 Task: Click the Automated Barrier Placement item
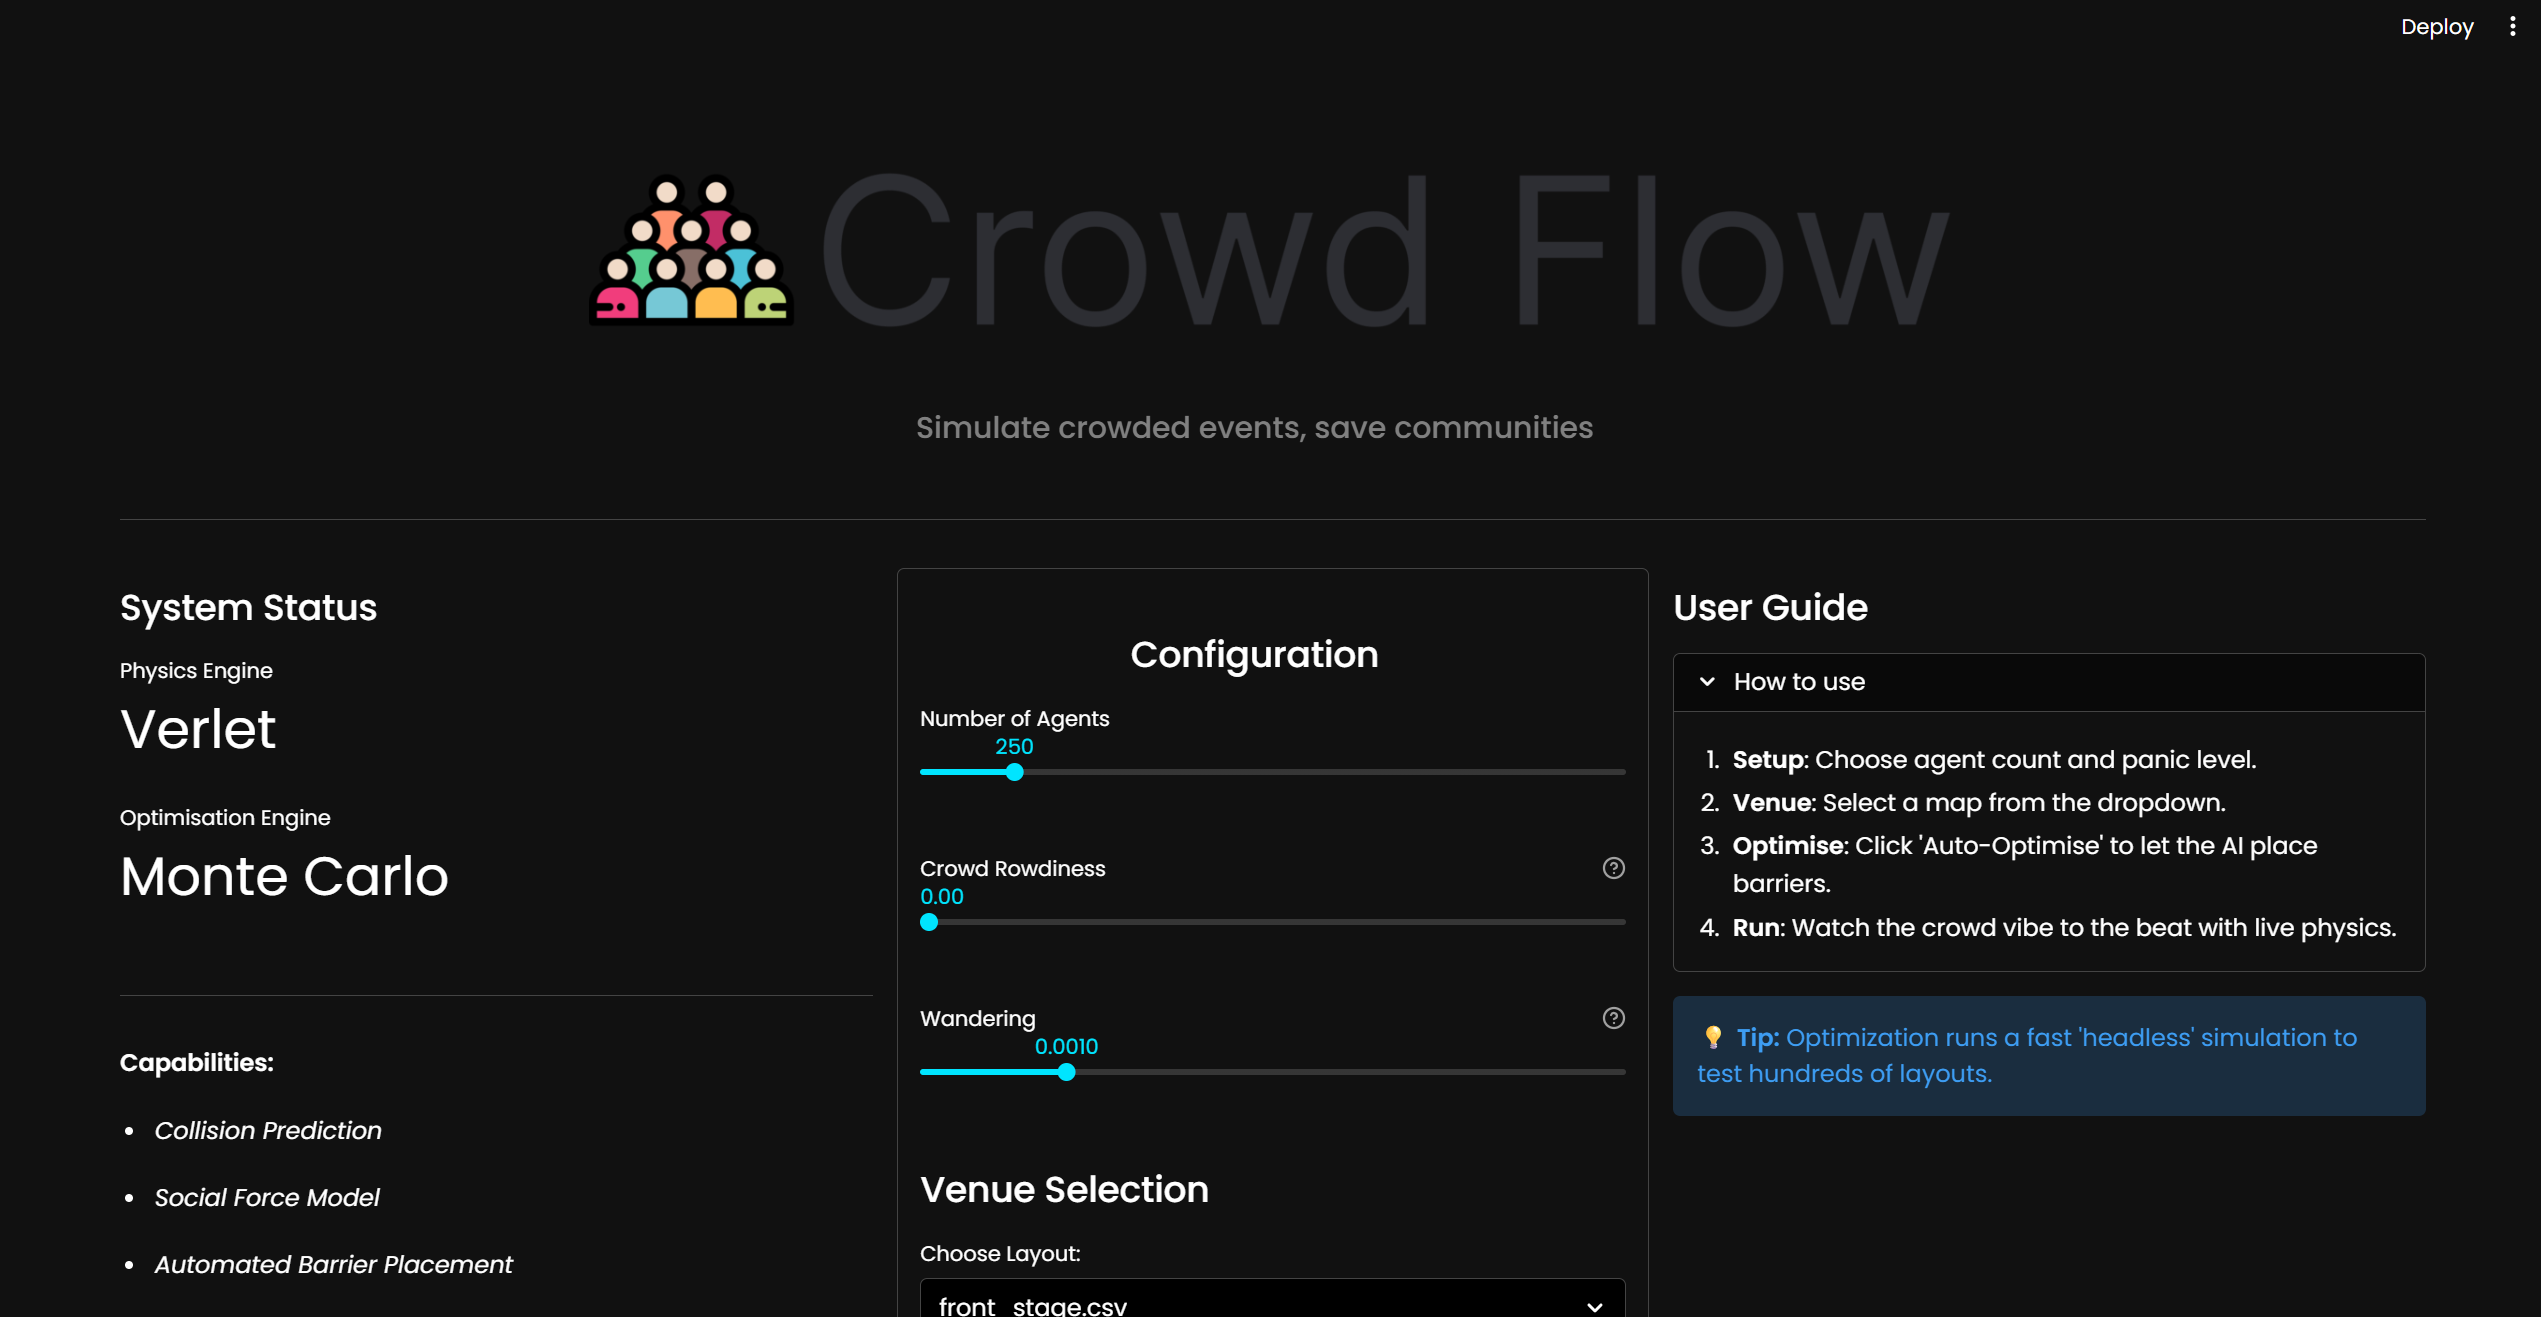[333, 1264]
